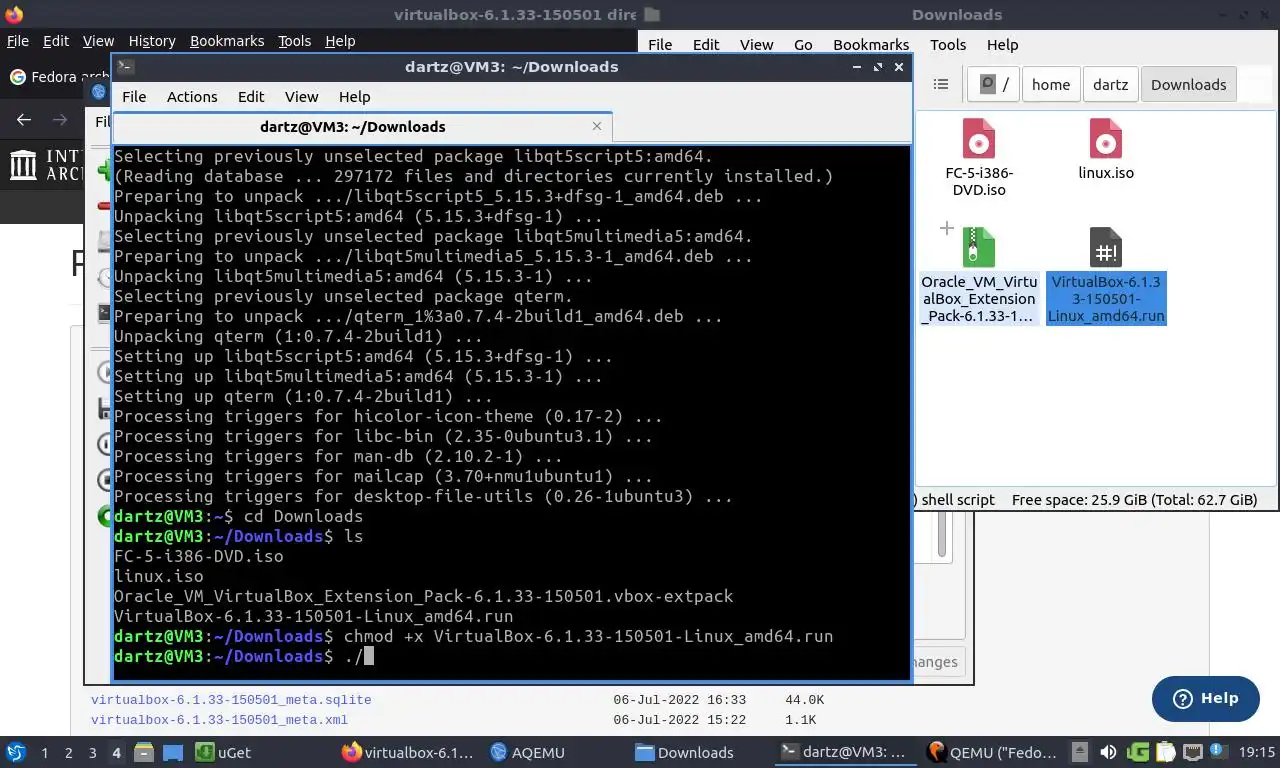This screenshot has width=1280, height=768.
Task: Click the Firefox logo in the title bar
Action: pos(14,14)
